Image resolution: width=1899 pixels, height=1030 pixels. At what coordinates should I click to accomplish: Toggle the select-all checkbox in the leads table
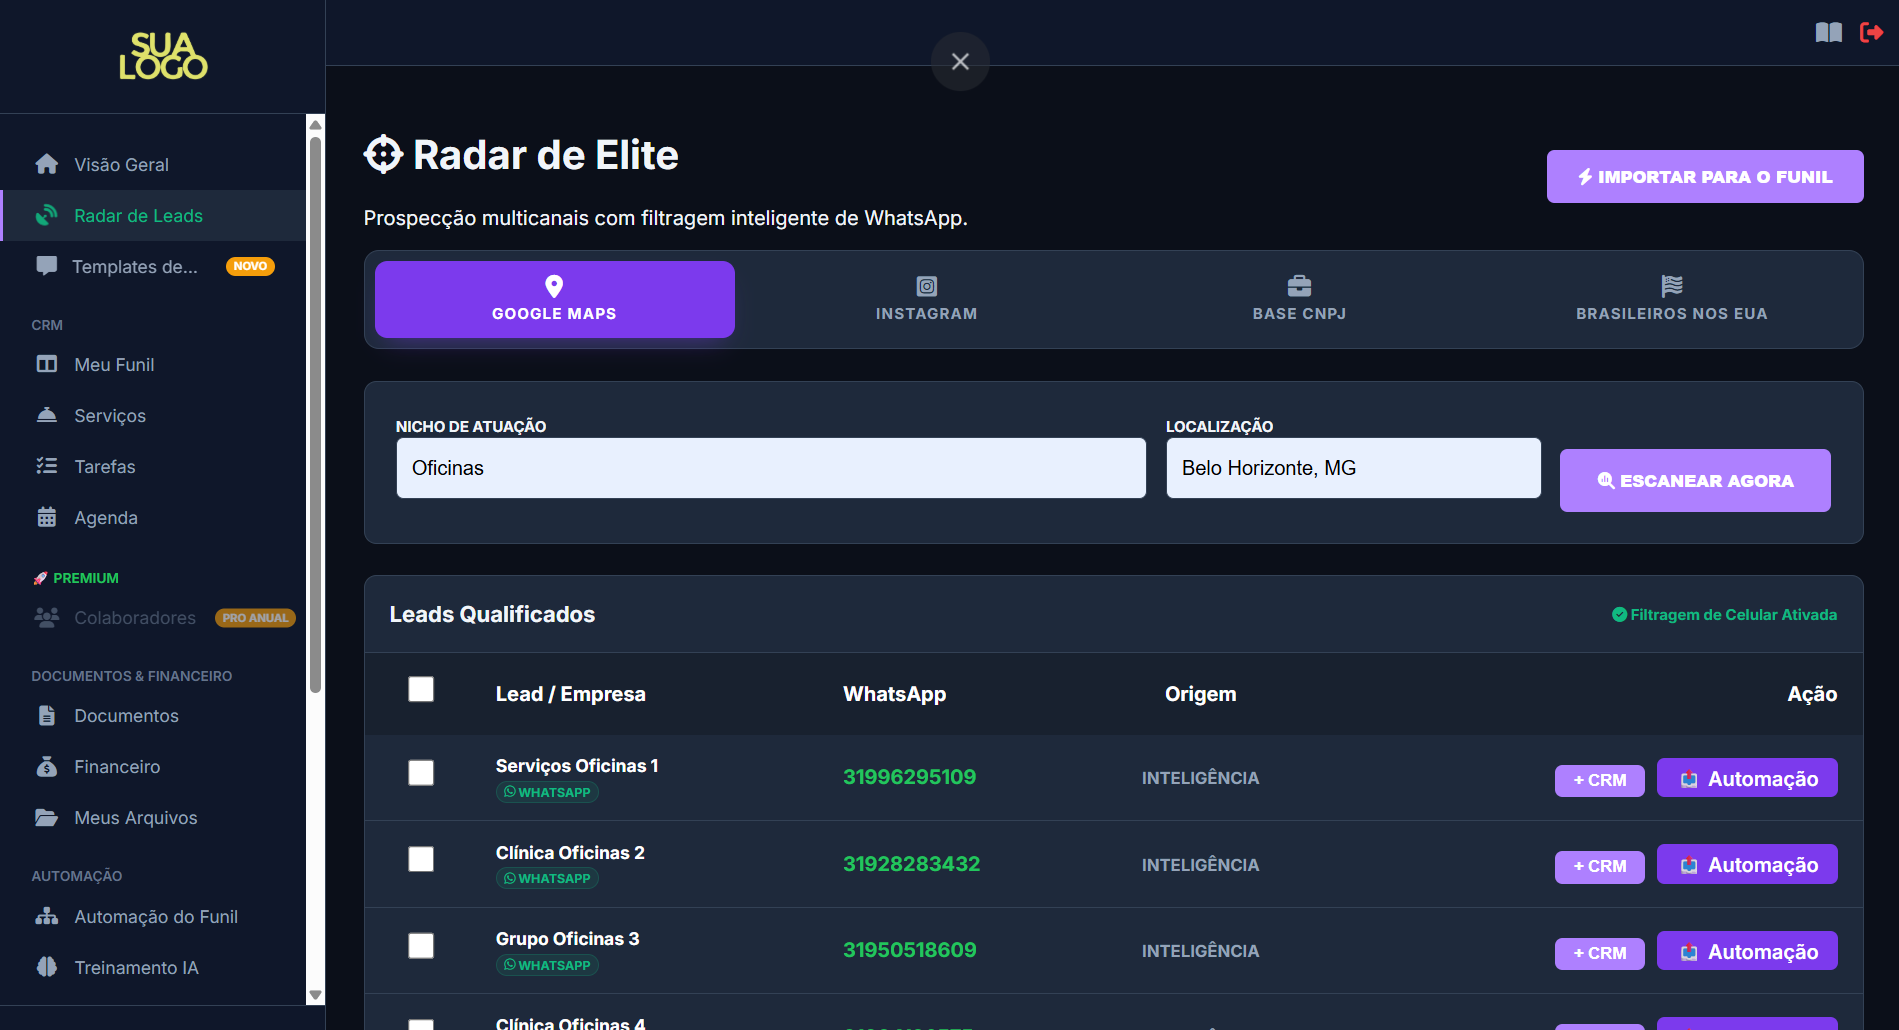point(421,689)
